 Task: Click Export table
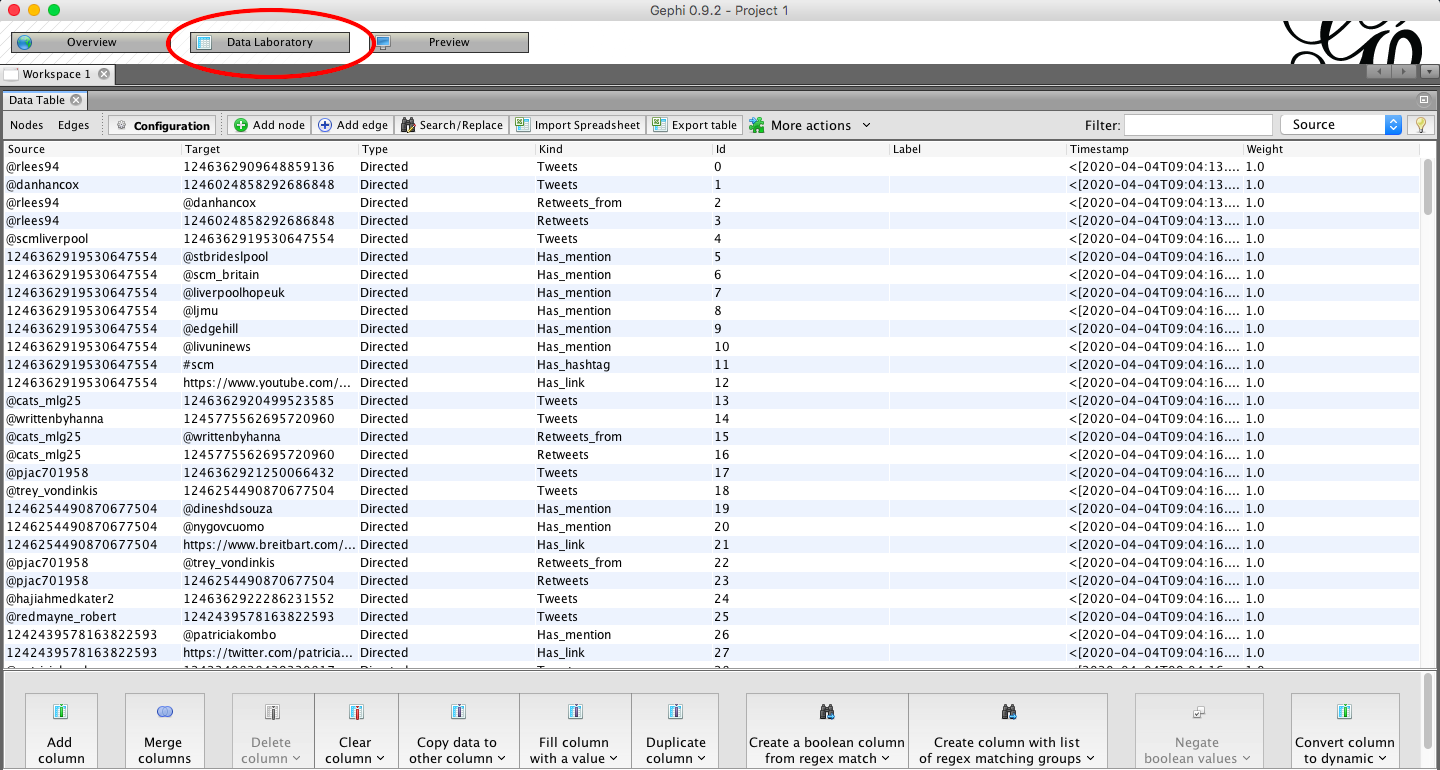694,125
